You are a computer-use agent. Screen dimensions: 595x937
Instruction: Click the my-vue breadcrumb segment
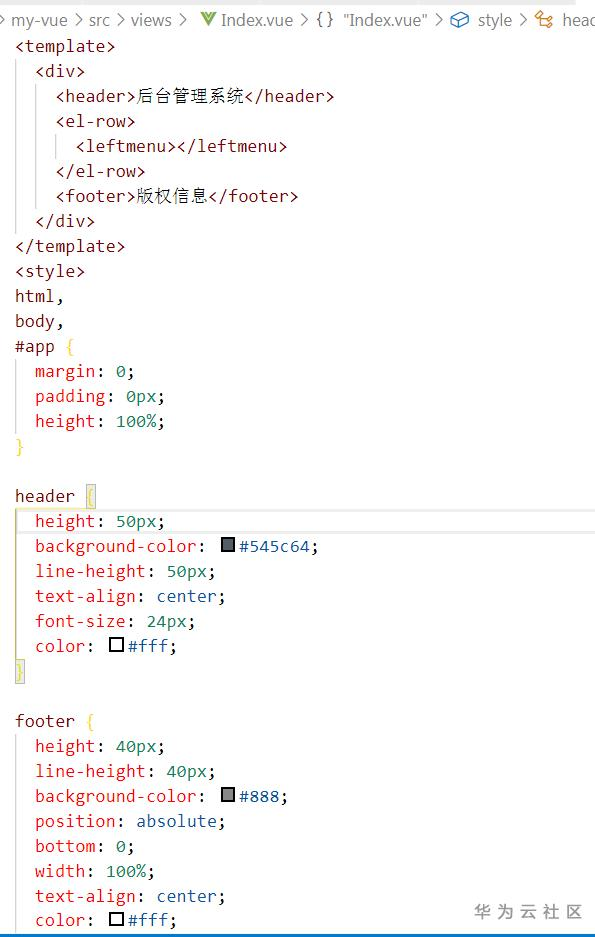39,20
